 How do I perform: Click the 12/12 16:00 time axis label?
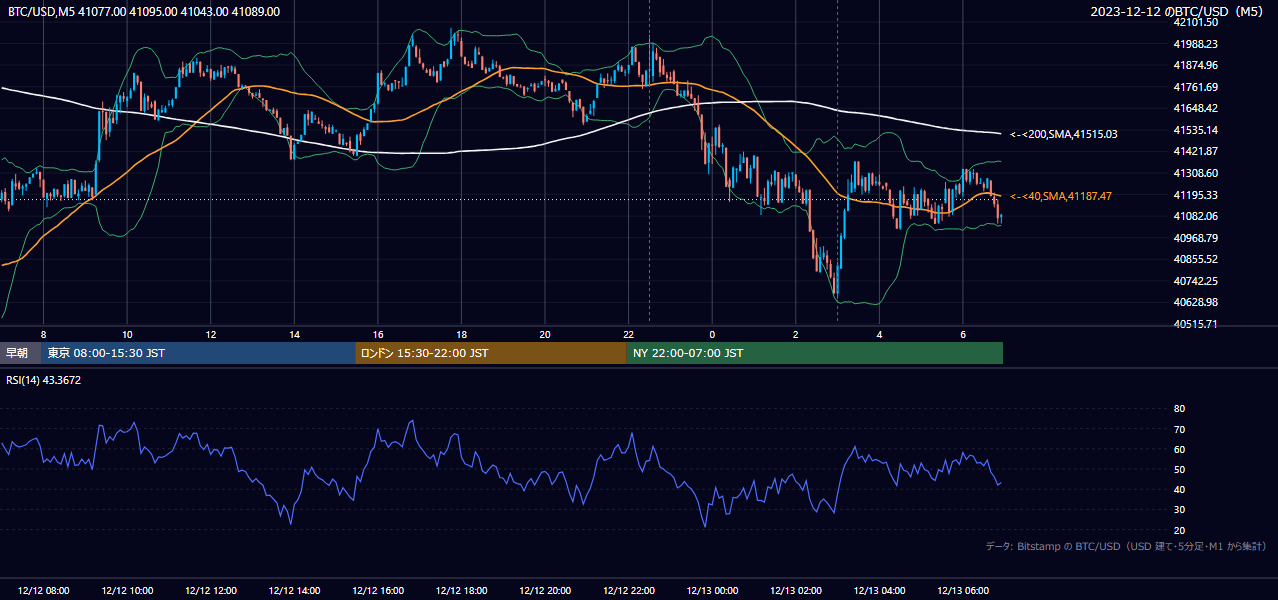(378, 590)
